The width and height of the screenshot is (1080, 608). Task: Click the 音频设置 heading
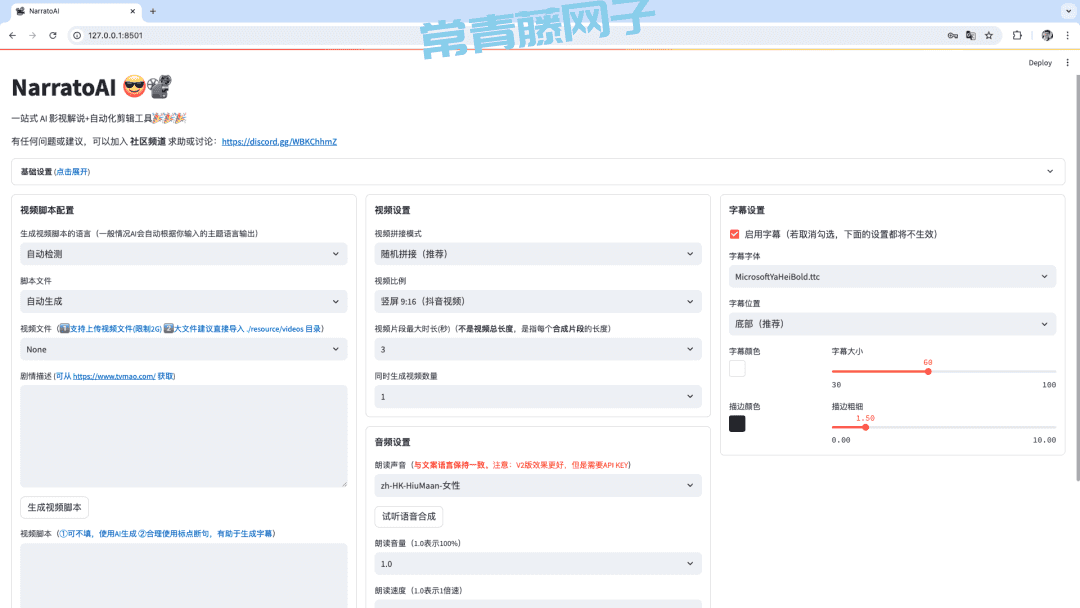click(x=392, y=442)
